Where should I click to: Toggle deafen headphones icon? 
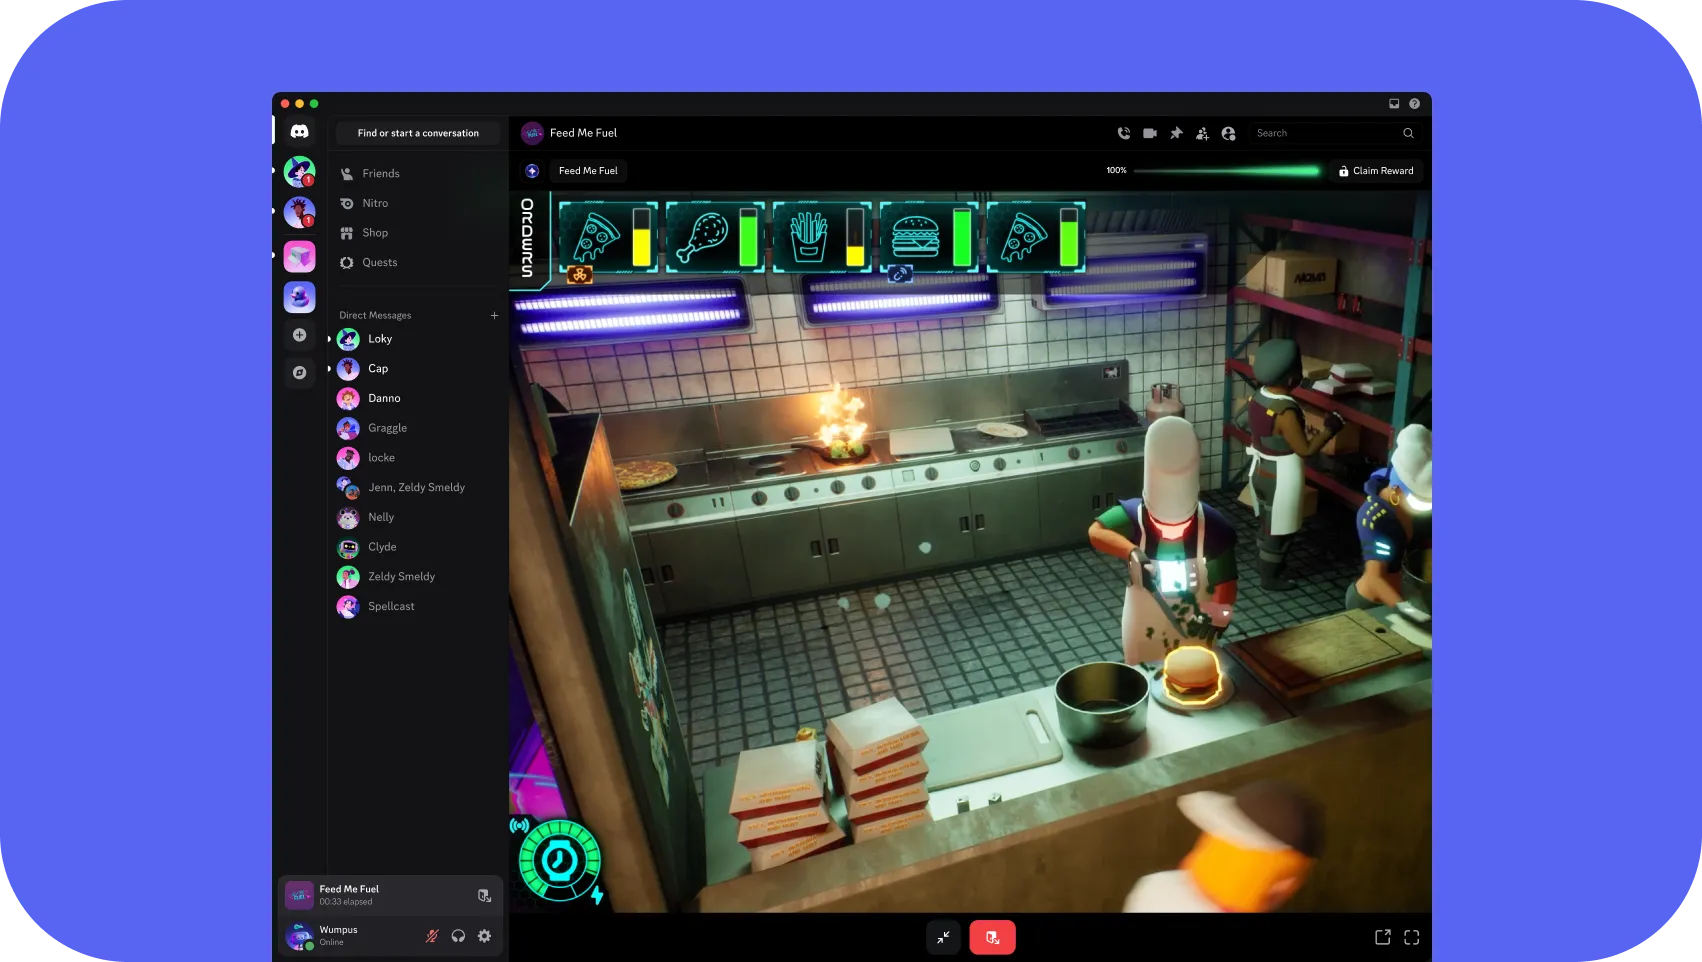coord(458,936)
